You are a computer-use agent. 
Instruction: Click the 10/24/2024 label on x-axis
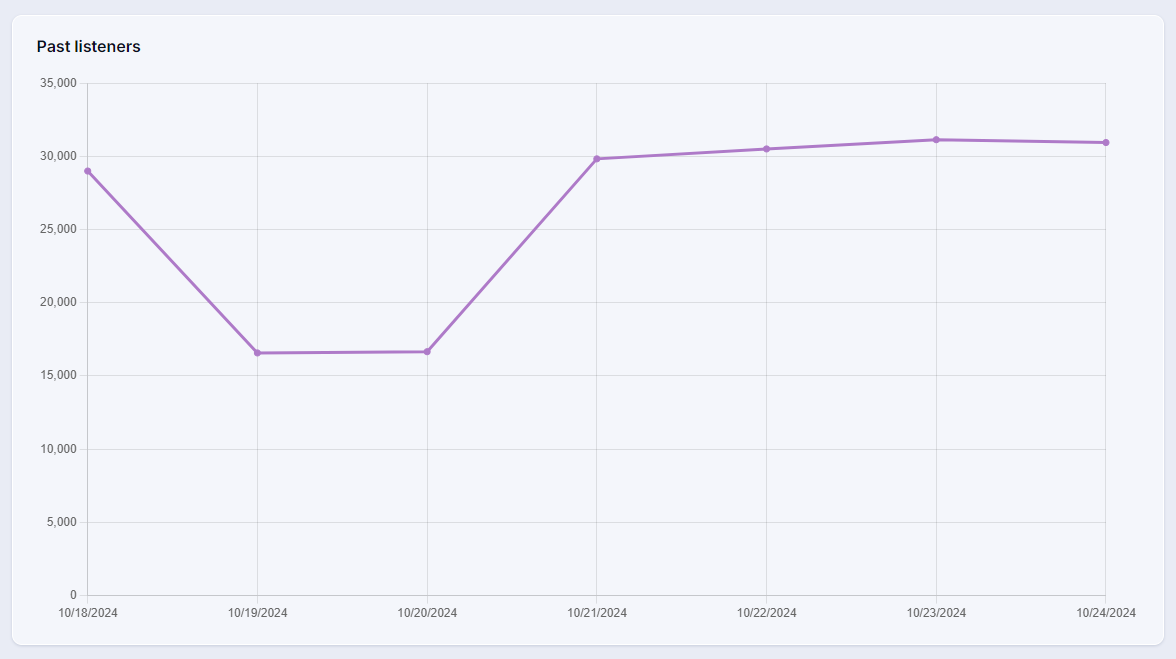coord(1105,613)
